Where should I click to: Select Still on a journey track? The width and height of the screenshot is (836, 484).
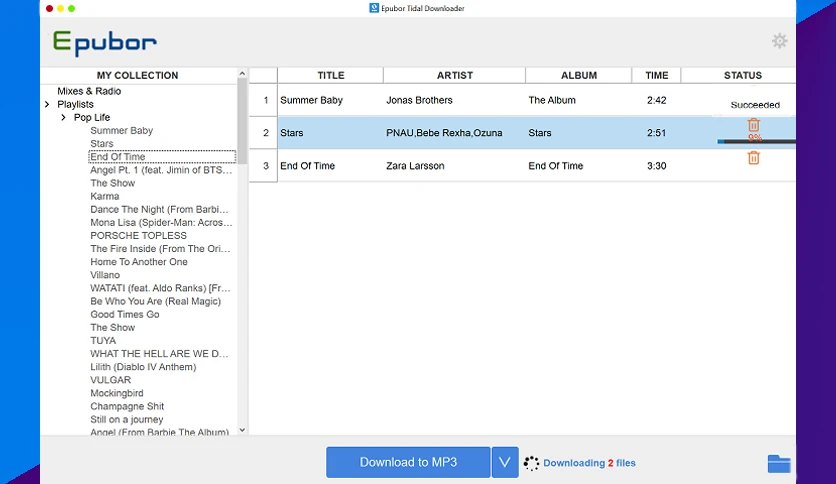pos(126,420)
